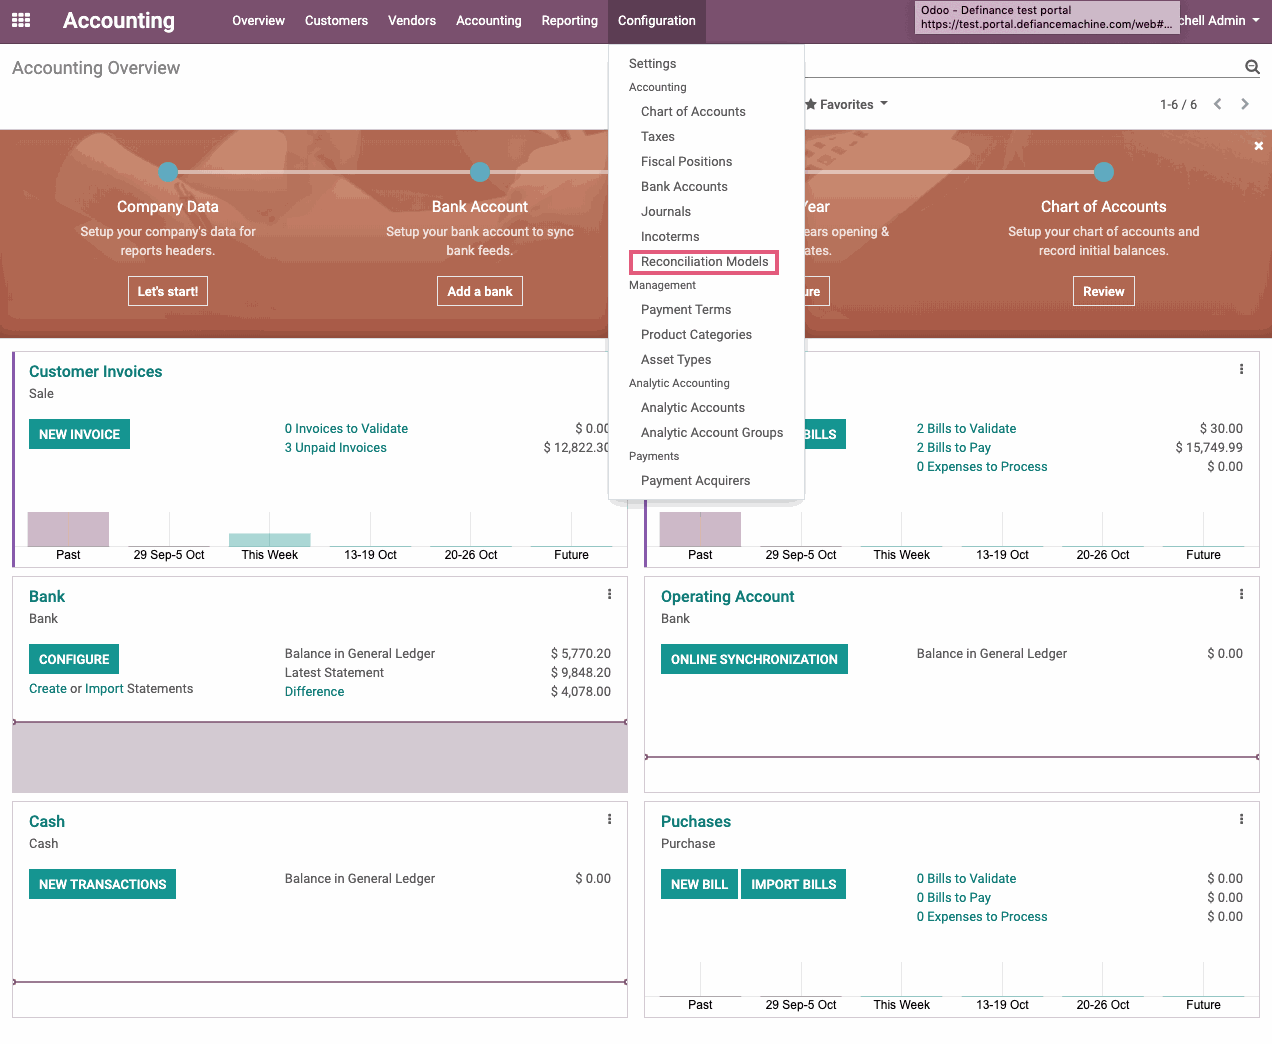The width and height of the screenshot is (1272, 1044).
Task: Select Chart of Accounts menu entry
Action: click(x=693, y=111)
